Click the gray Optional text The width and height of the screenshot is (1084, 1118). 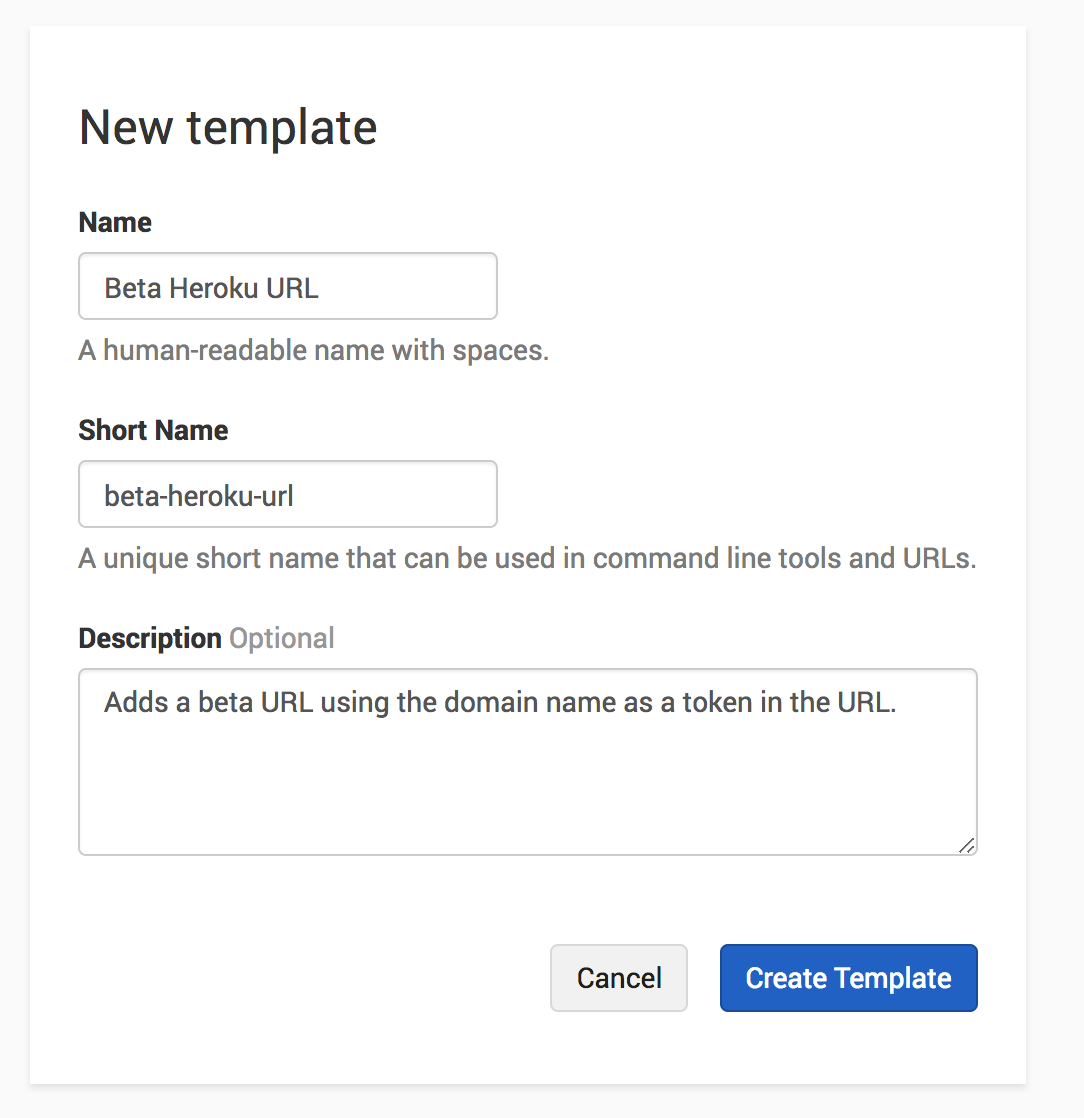point(282,638)
